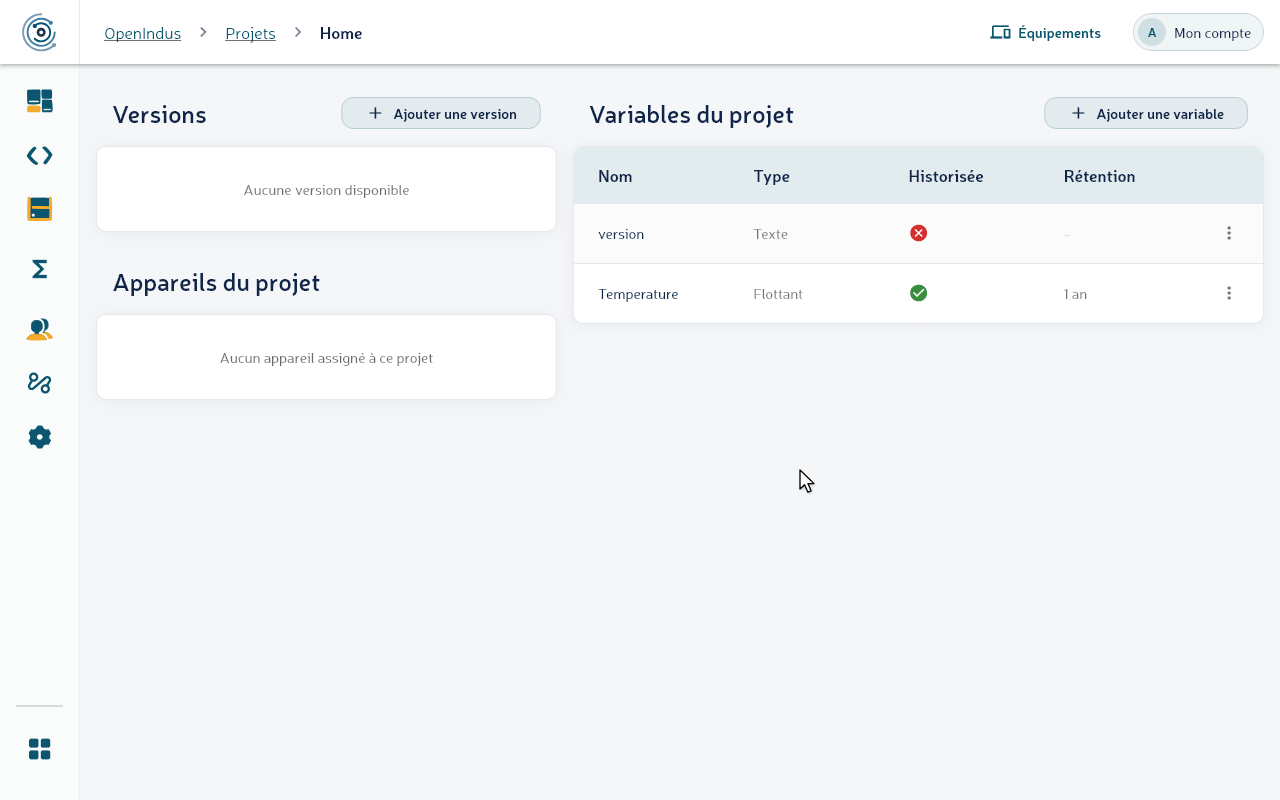
Task: Click the Appareils du projet heading
Action: point(216,282)
